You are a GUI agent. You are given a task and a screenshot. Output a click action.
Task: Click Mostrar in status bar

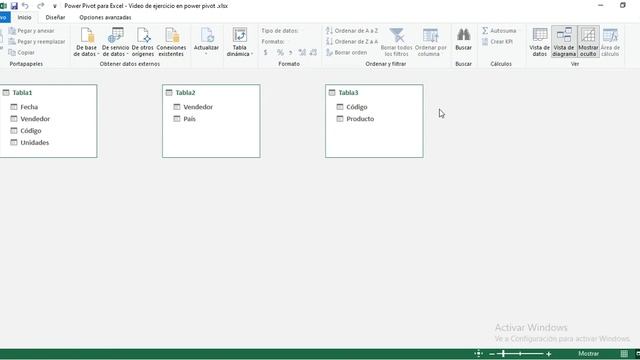coord(589,354)
